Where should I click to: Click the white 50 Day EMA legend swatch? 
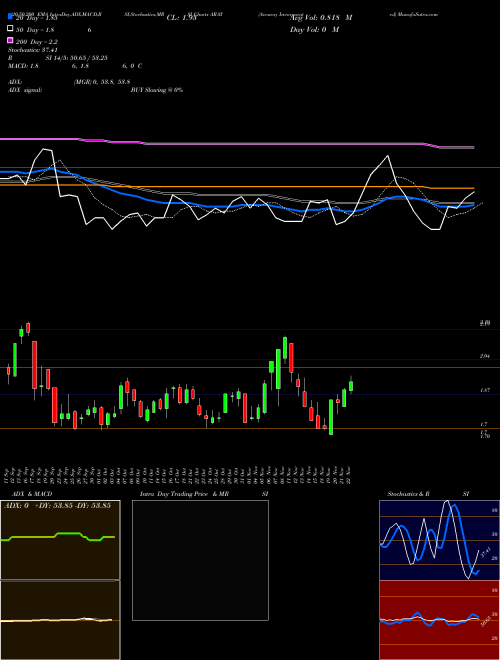coord(10,29)
